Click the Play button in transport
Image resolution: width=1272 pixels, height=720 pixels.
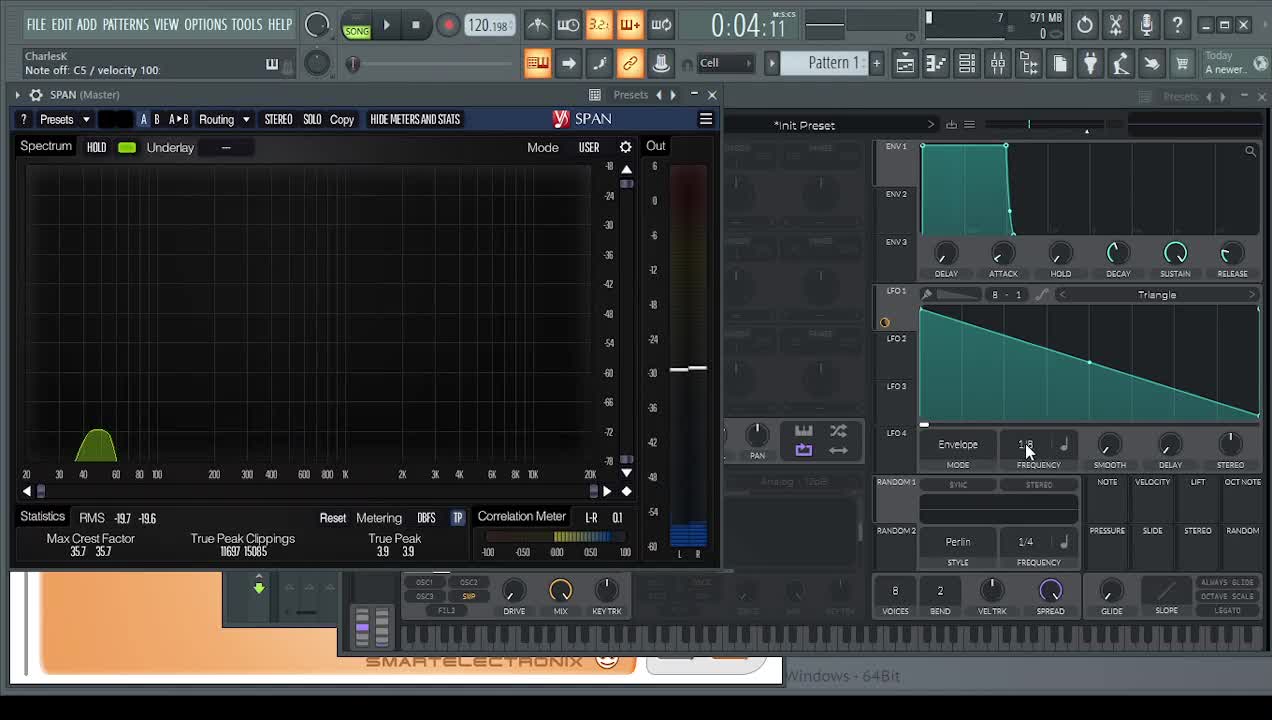click(x=386, y=25)
